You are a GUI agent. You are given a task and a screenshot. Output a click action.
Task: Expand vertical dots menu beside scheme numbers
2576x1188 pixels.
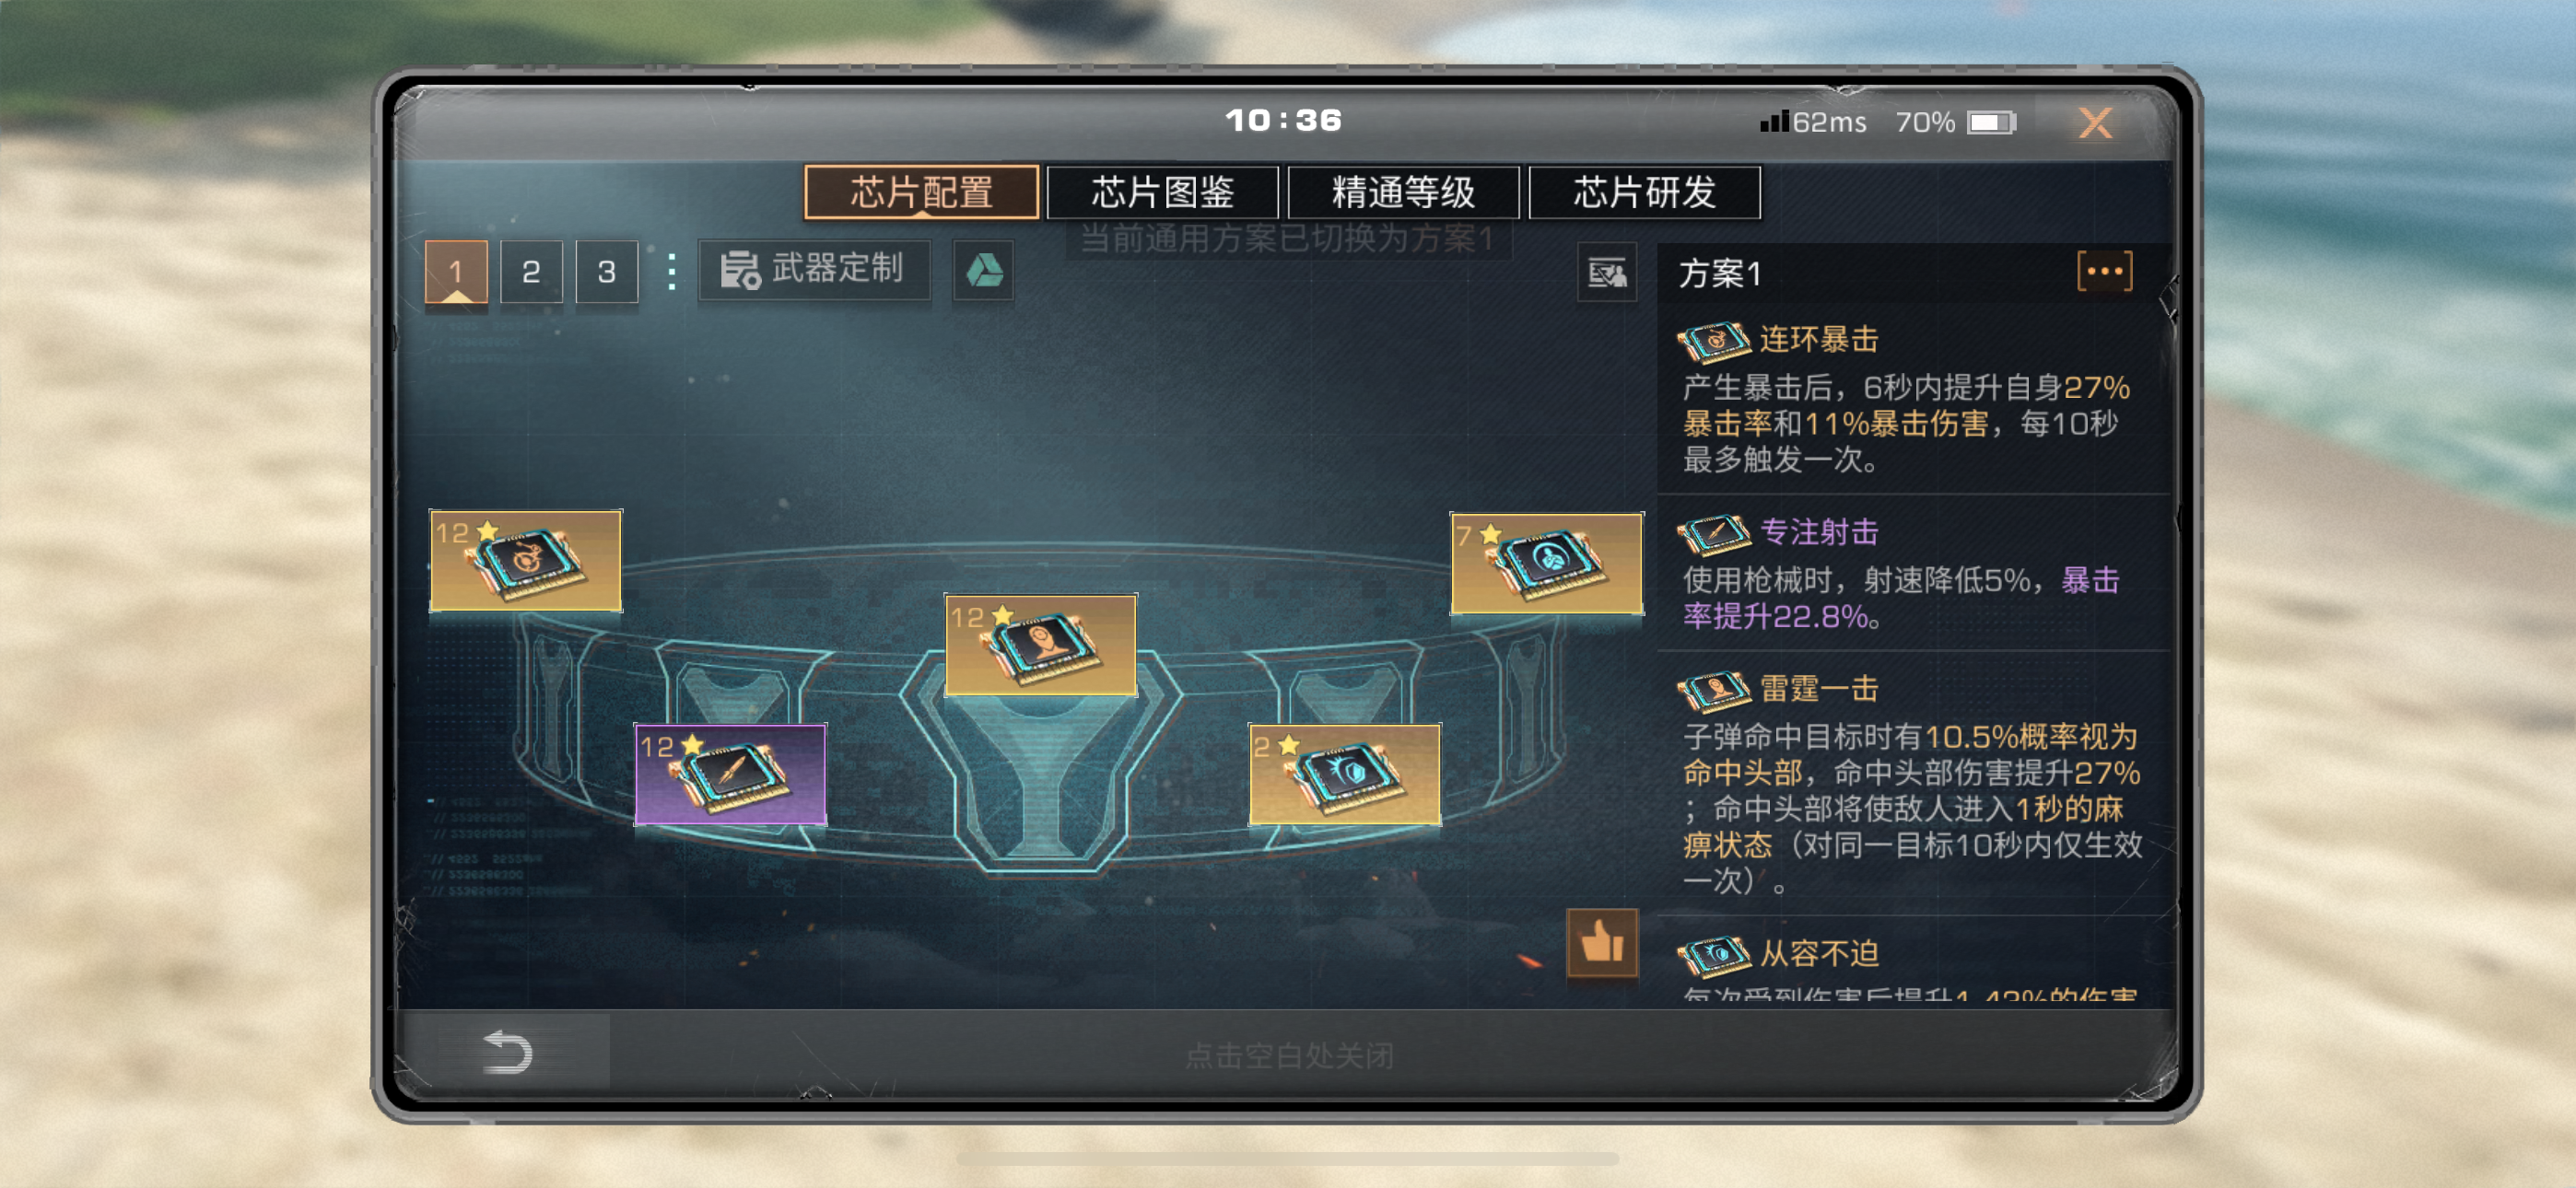pos(671,271)
